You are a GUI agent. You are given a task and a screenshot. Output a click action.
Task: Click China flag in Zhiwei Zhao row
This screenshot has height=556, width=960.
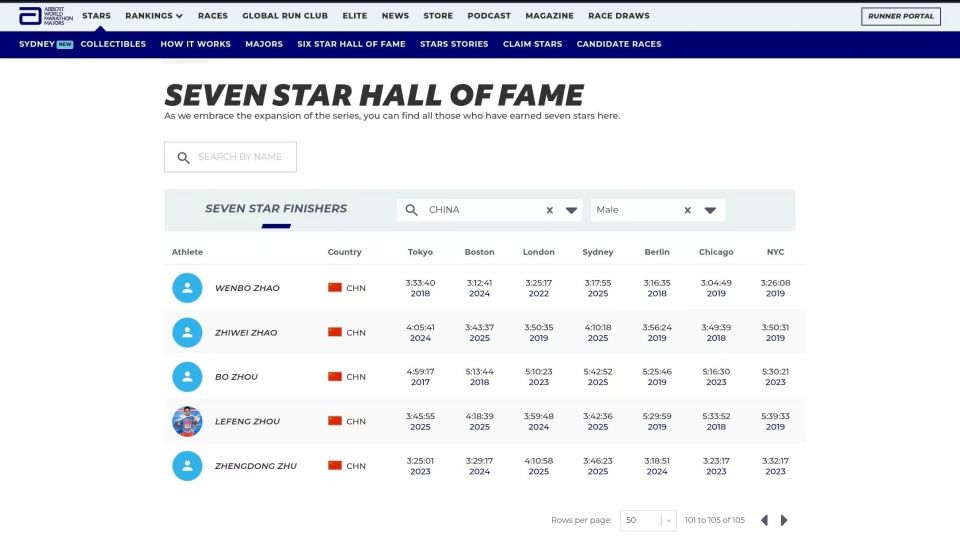coord(335,332)
